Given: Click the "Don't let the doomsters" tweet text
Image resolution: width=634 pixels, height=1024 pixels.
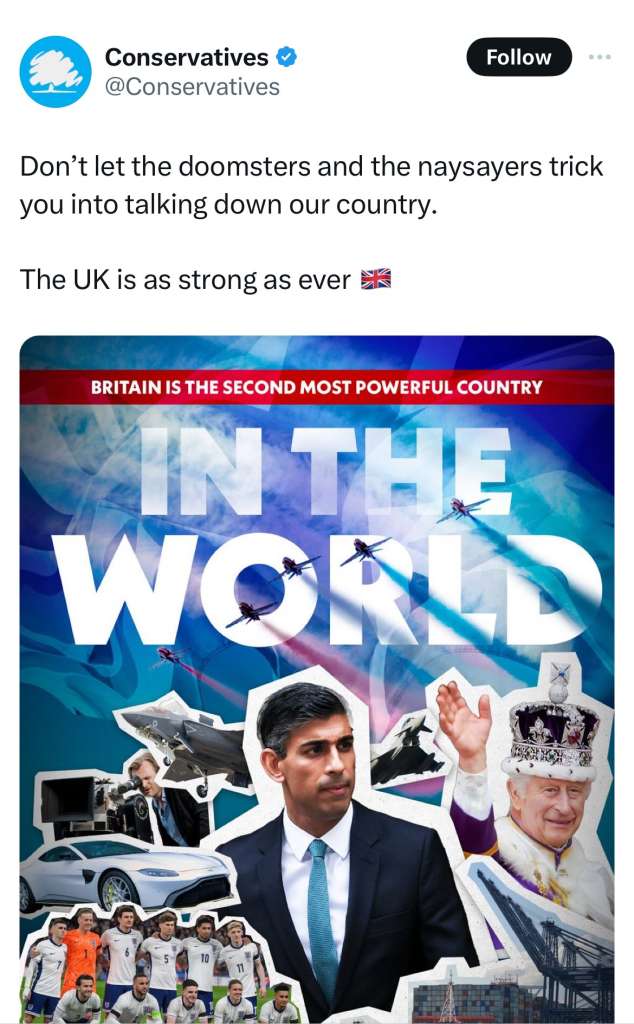Looking at the screenshot, I should pos(311,185).
